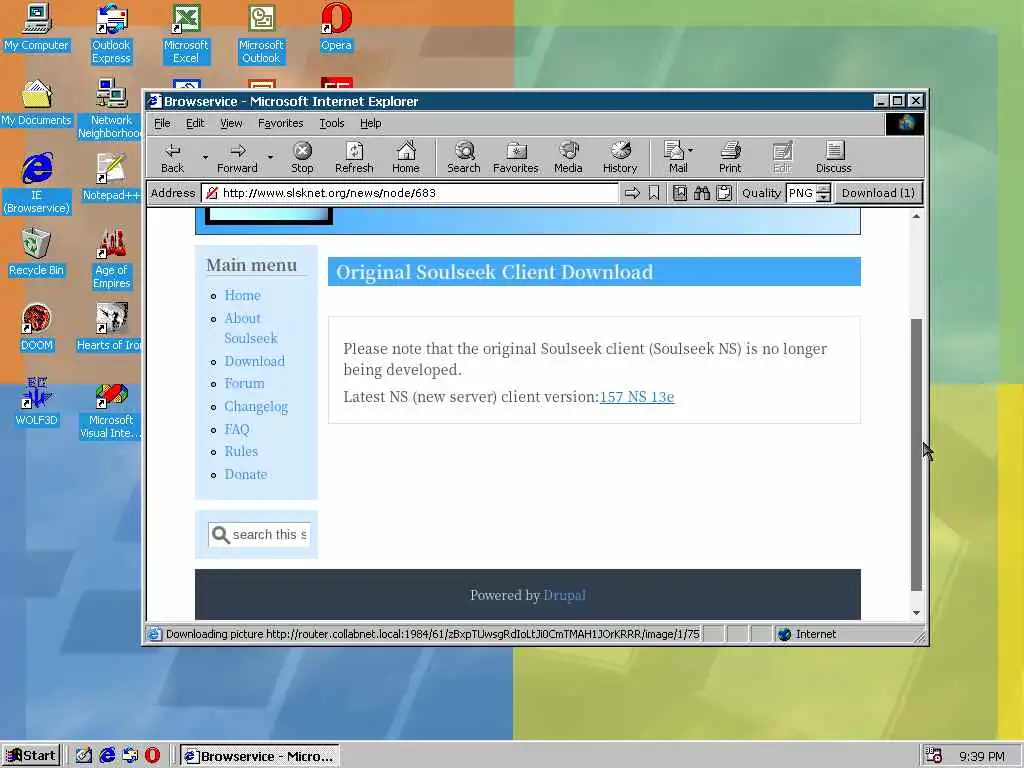This screenshot has height=768, width=1024.
Task: Stop page loading with Stop button
Action: click(x=302, y=157)
